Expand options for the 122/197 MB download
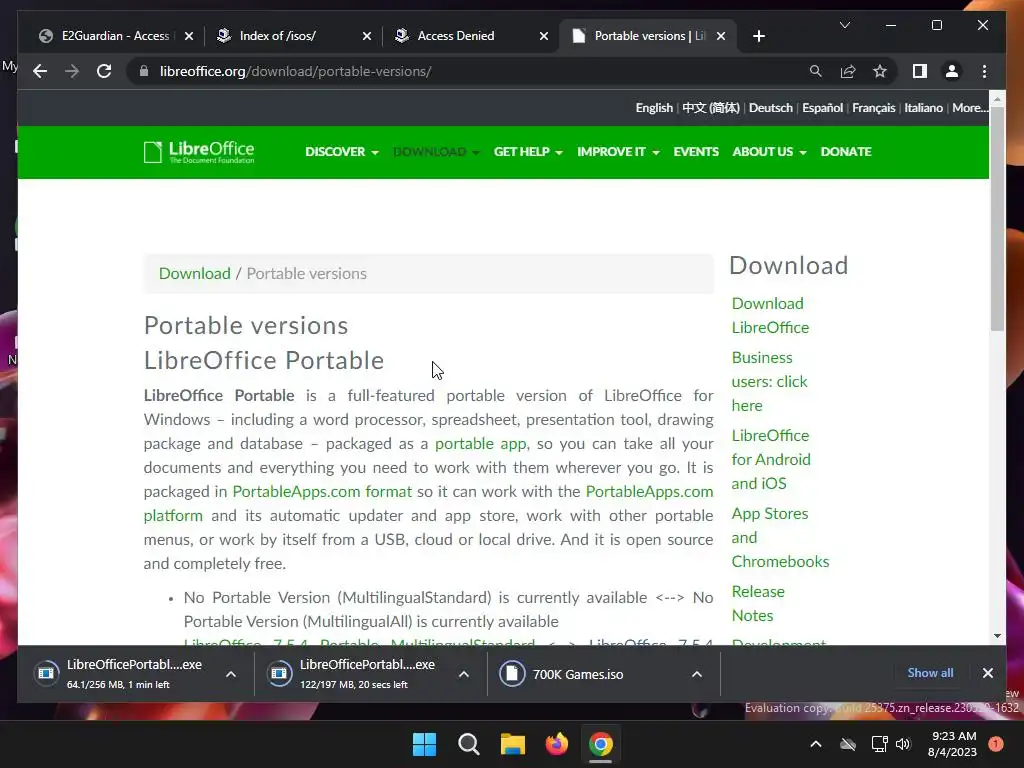 [464, 674]
